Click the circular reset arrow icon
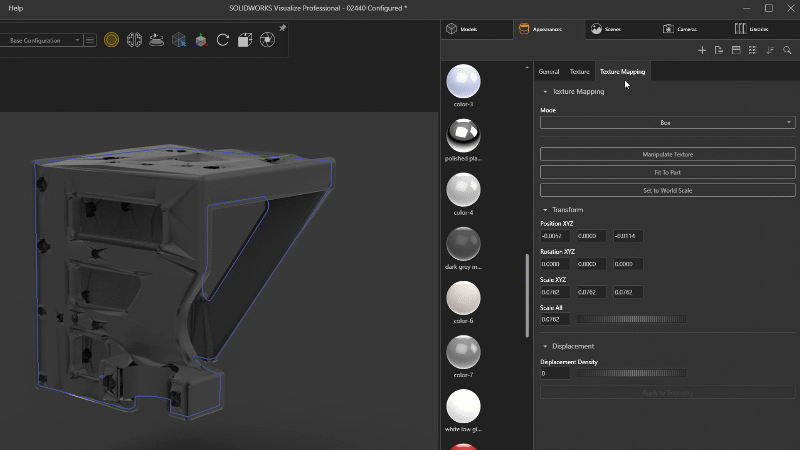Viewport: 800px width, 450px height. point(223,40)
